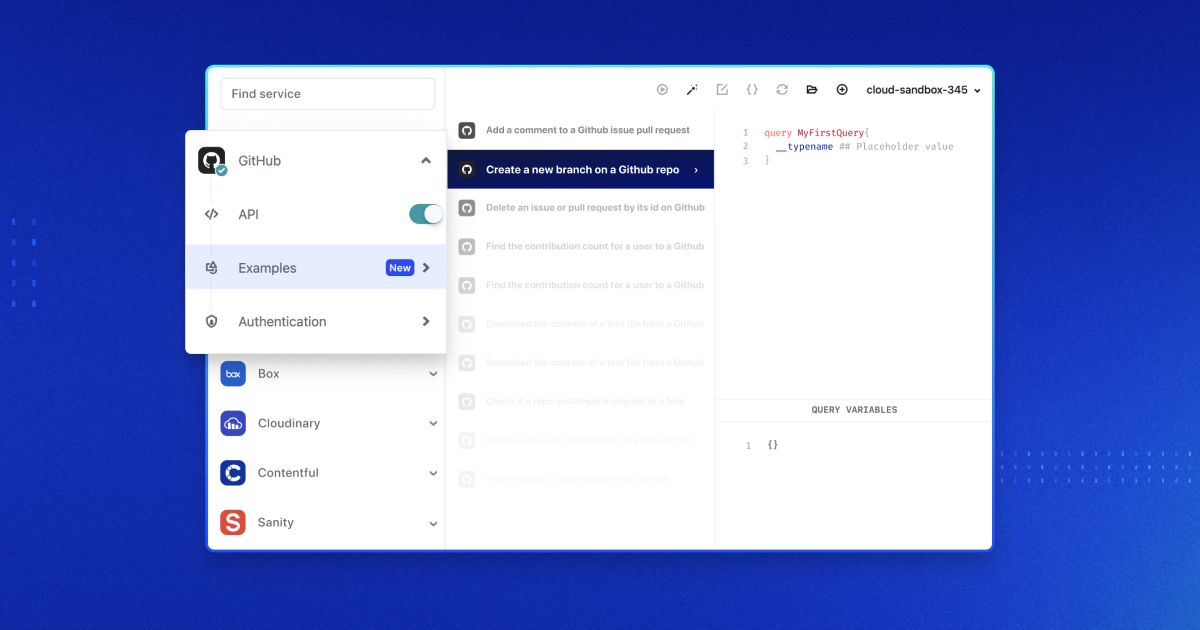Screen dimensions: 1200x630
Task: Click the API code brackets icon
Action: tap(211, 214)
